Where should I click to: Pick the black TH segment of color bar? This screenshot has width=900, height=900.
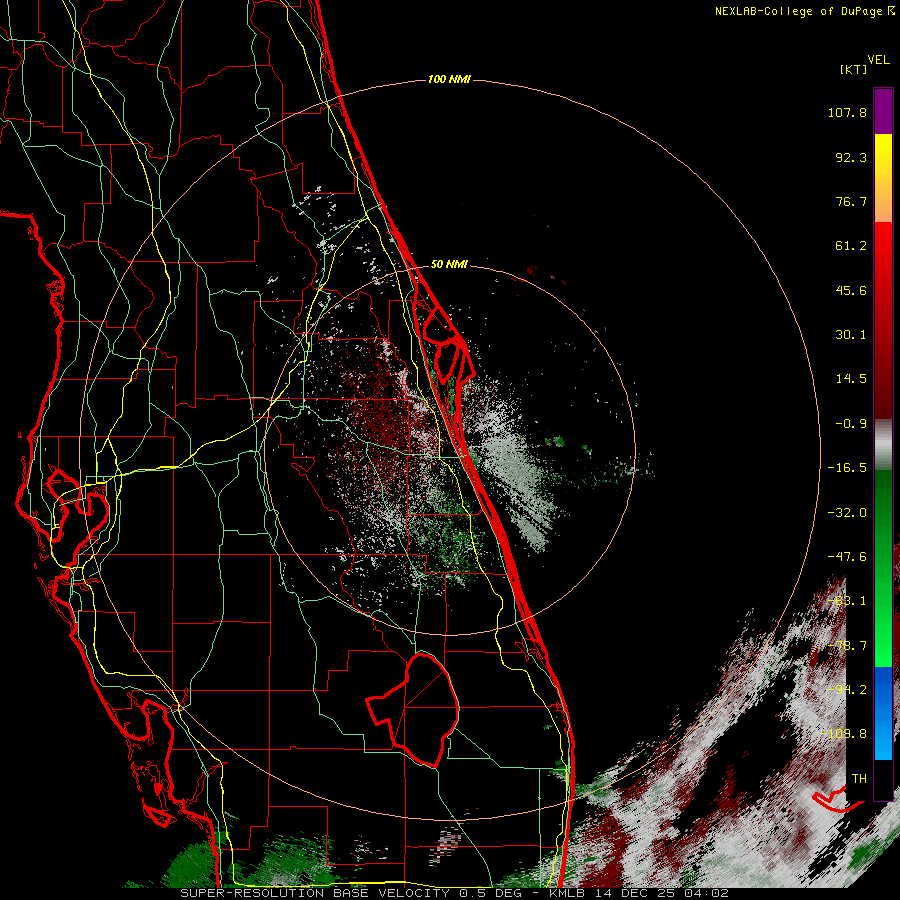[883, 779]
